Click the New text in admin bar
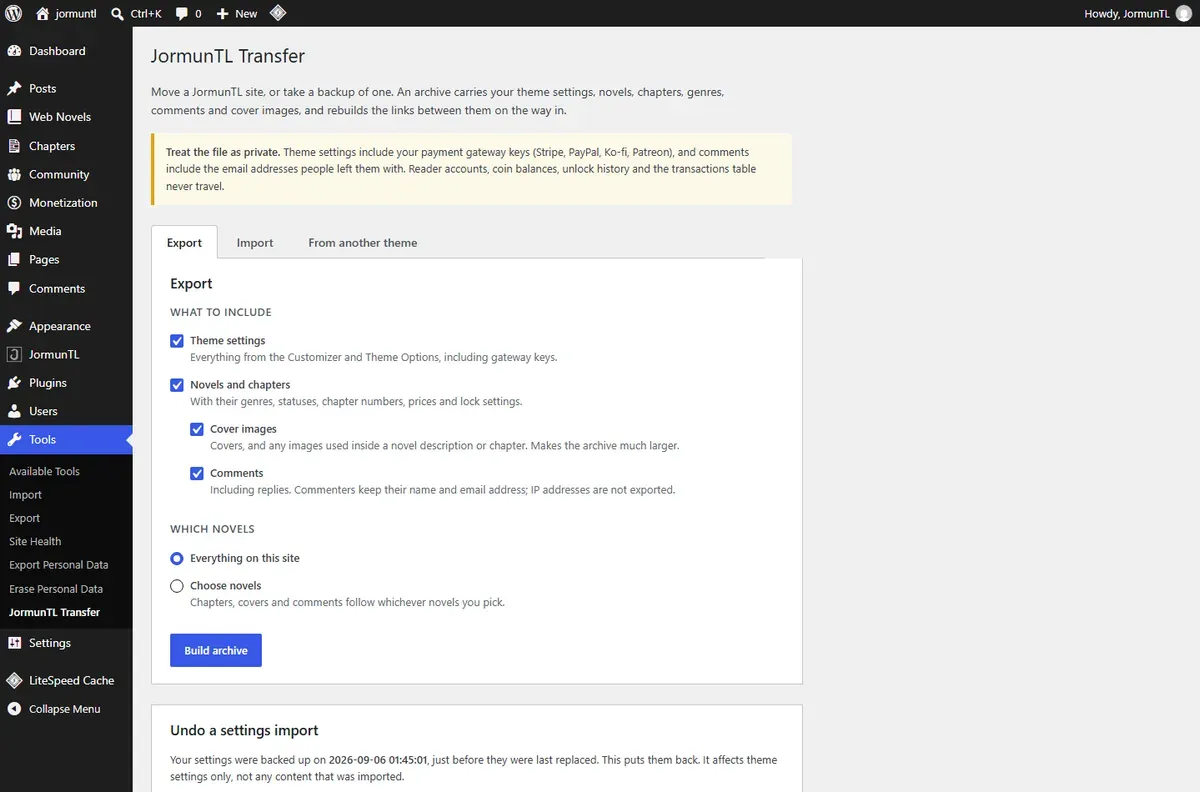This screenshot has height=792, width=1200. 246,14
